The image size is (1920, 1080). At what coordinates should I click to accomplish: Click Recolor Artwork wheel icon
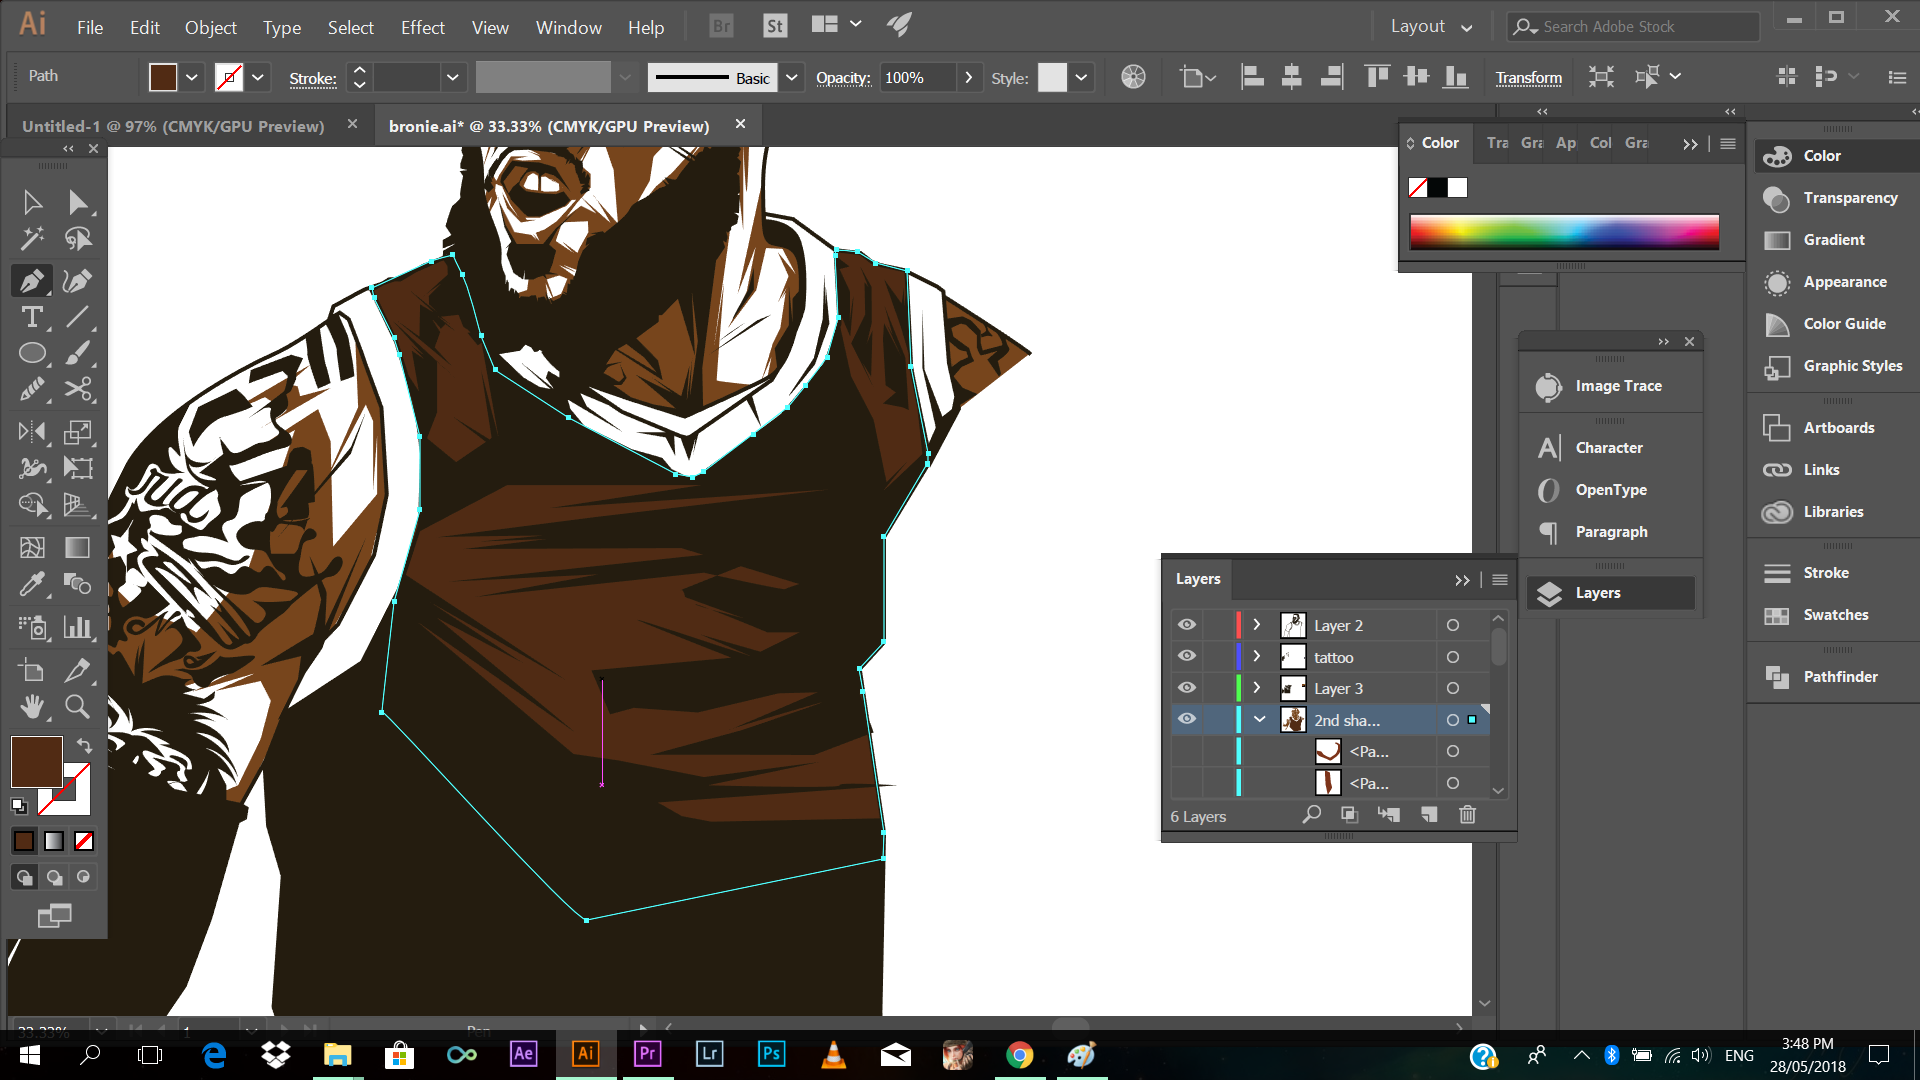pyautogui.click(x=1133, y=77)
